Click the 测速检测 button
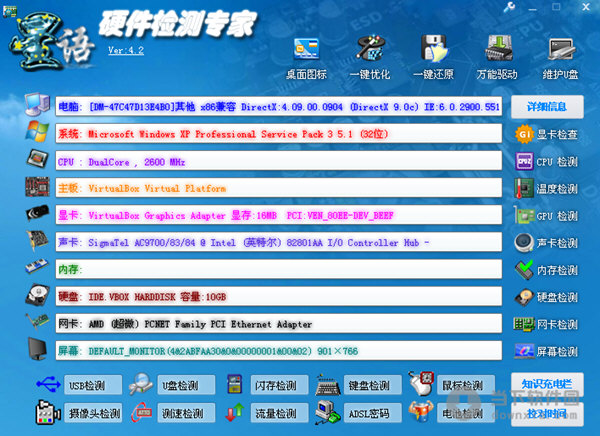 click(186, 413)
